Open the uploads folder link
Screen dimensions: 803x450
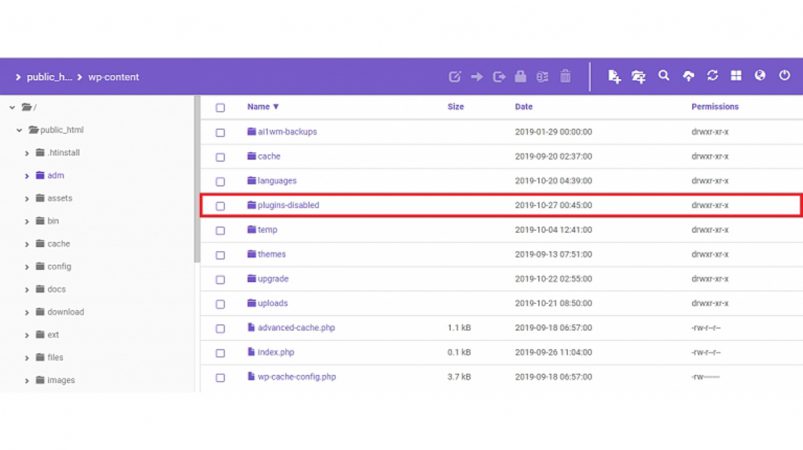click(272, 303)
